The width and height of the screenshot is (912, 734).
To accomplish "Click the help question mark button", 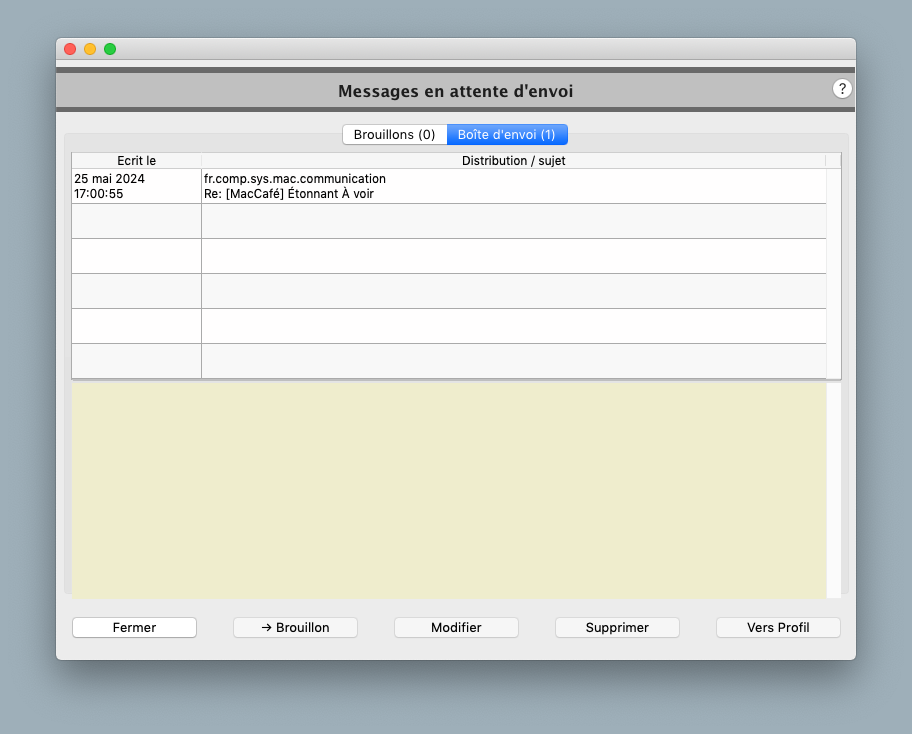I will pyautogui.click(x=842, y=89).
